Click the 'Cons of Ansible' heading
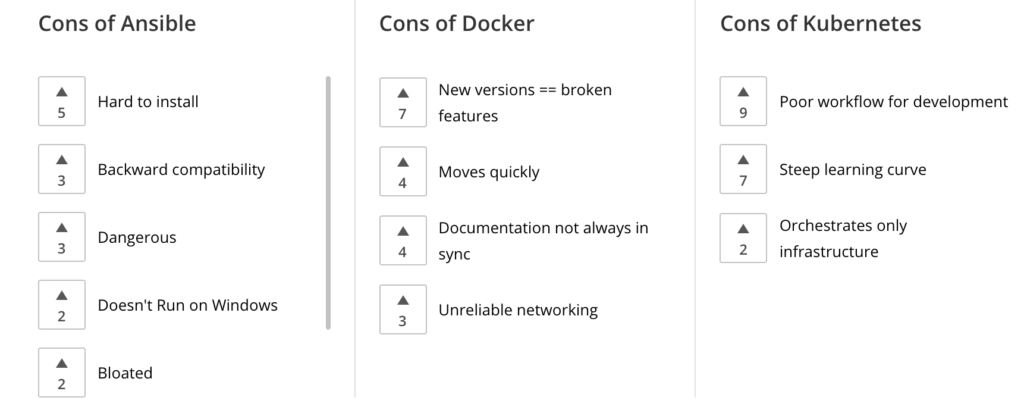 click(x=117, y=24)
